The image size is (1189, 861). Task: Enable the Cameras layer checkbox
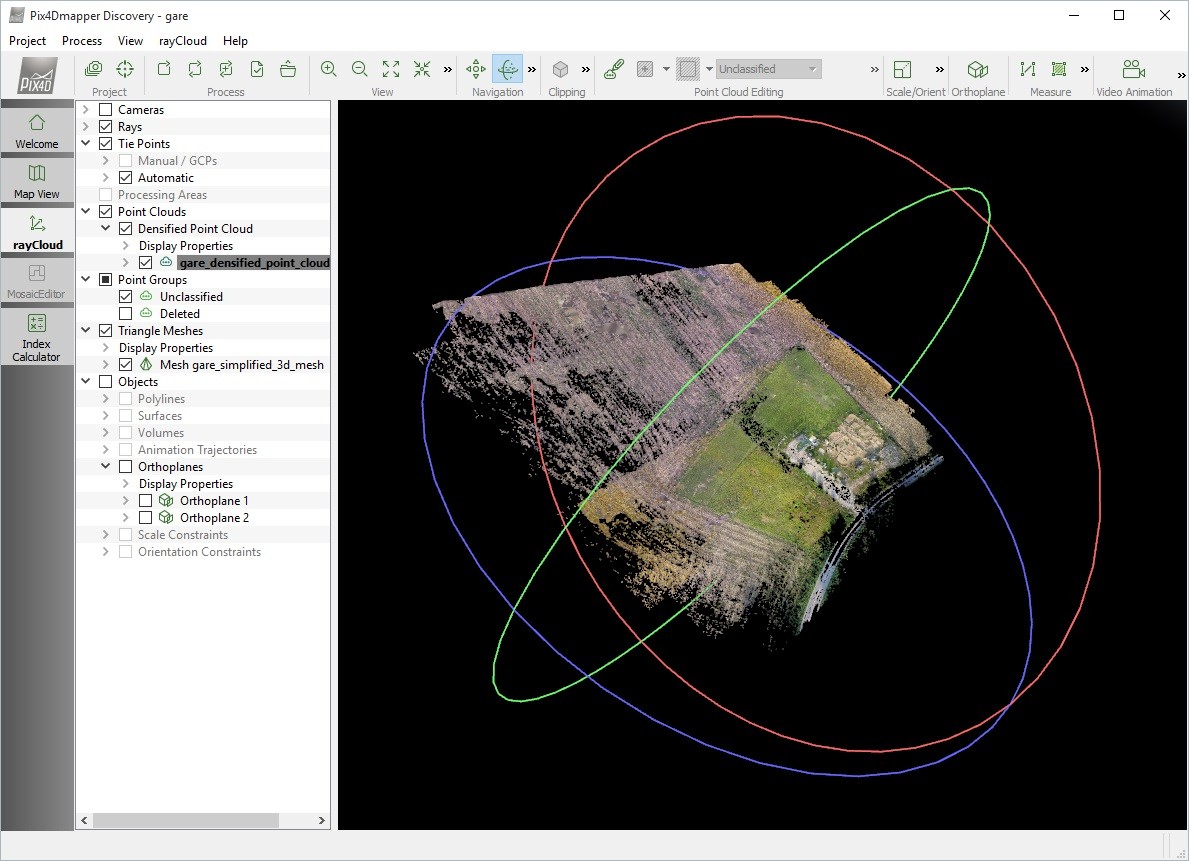tap(105, 110)
